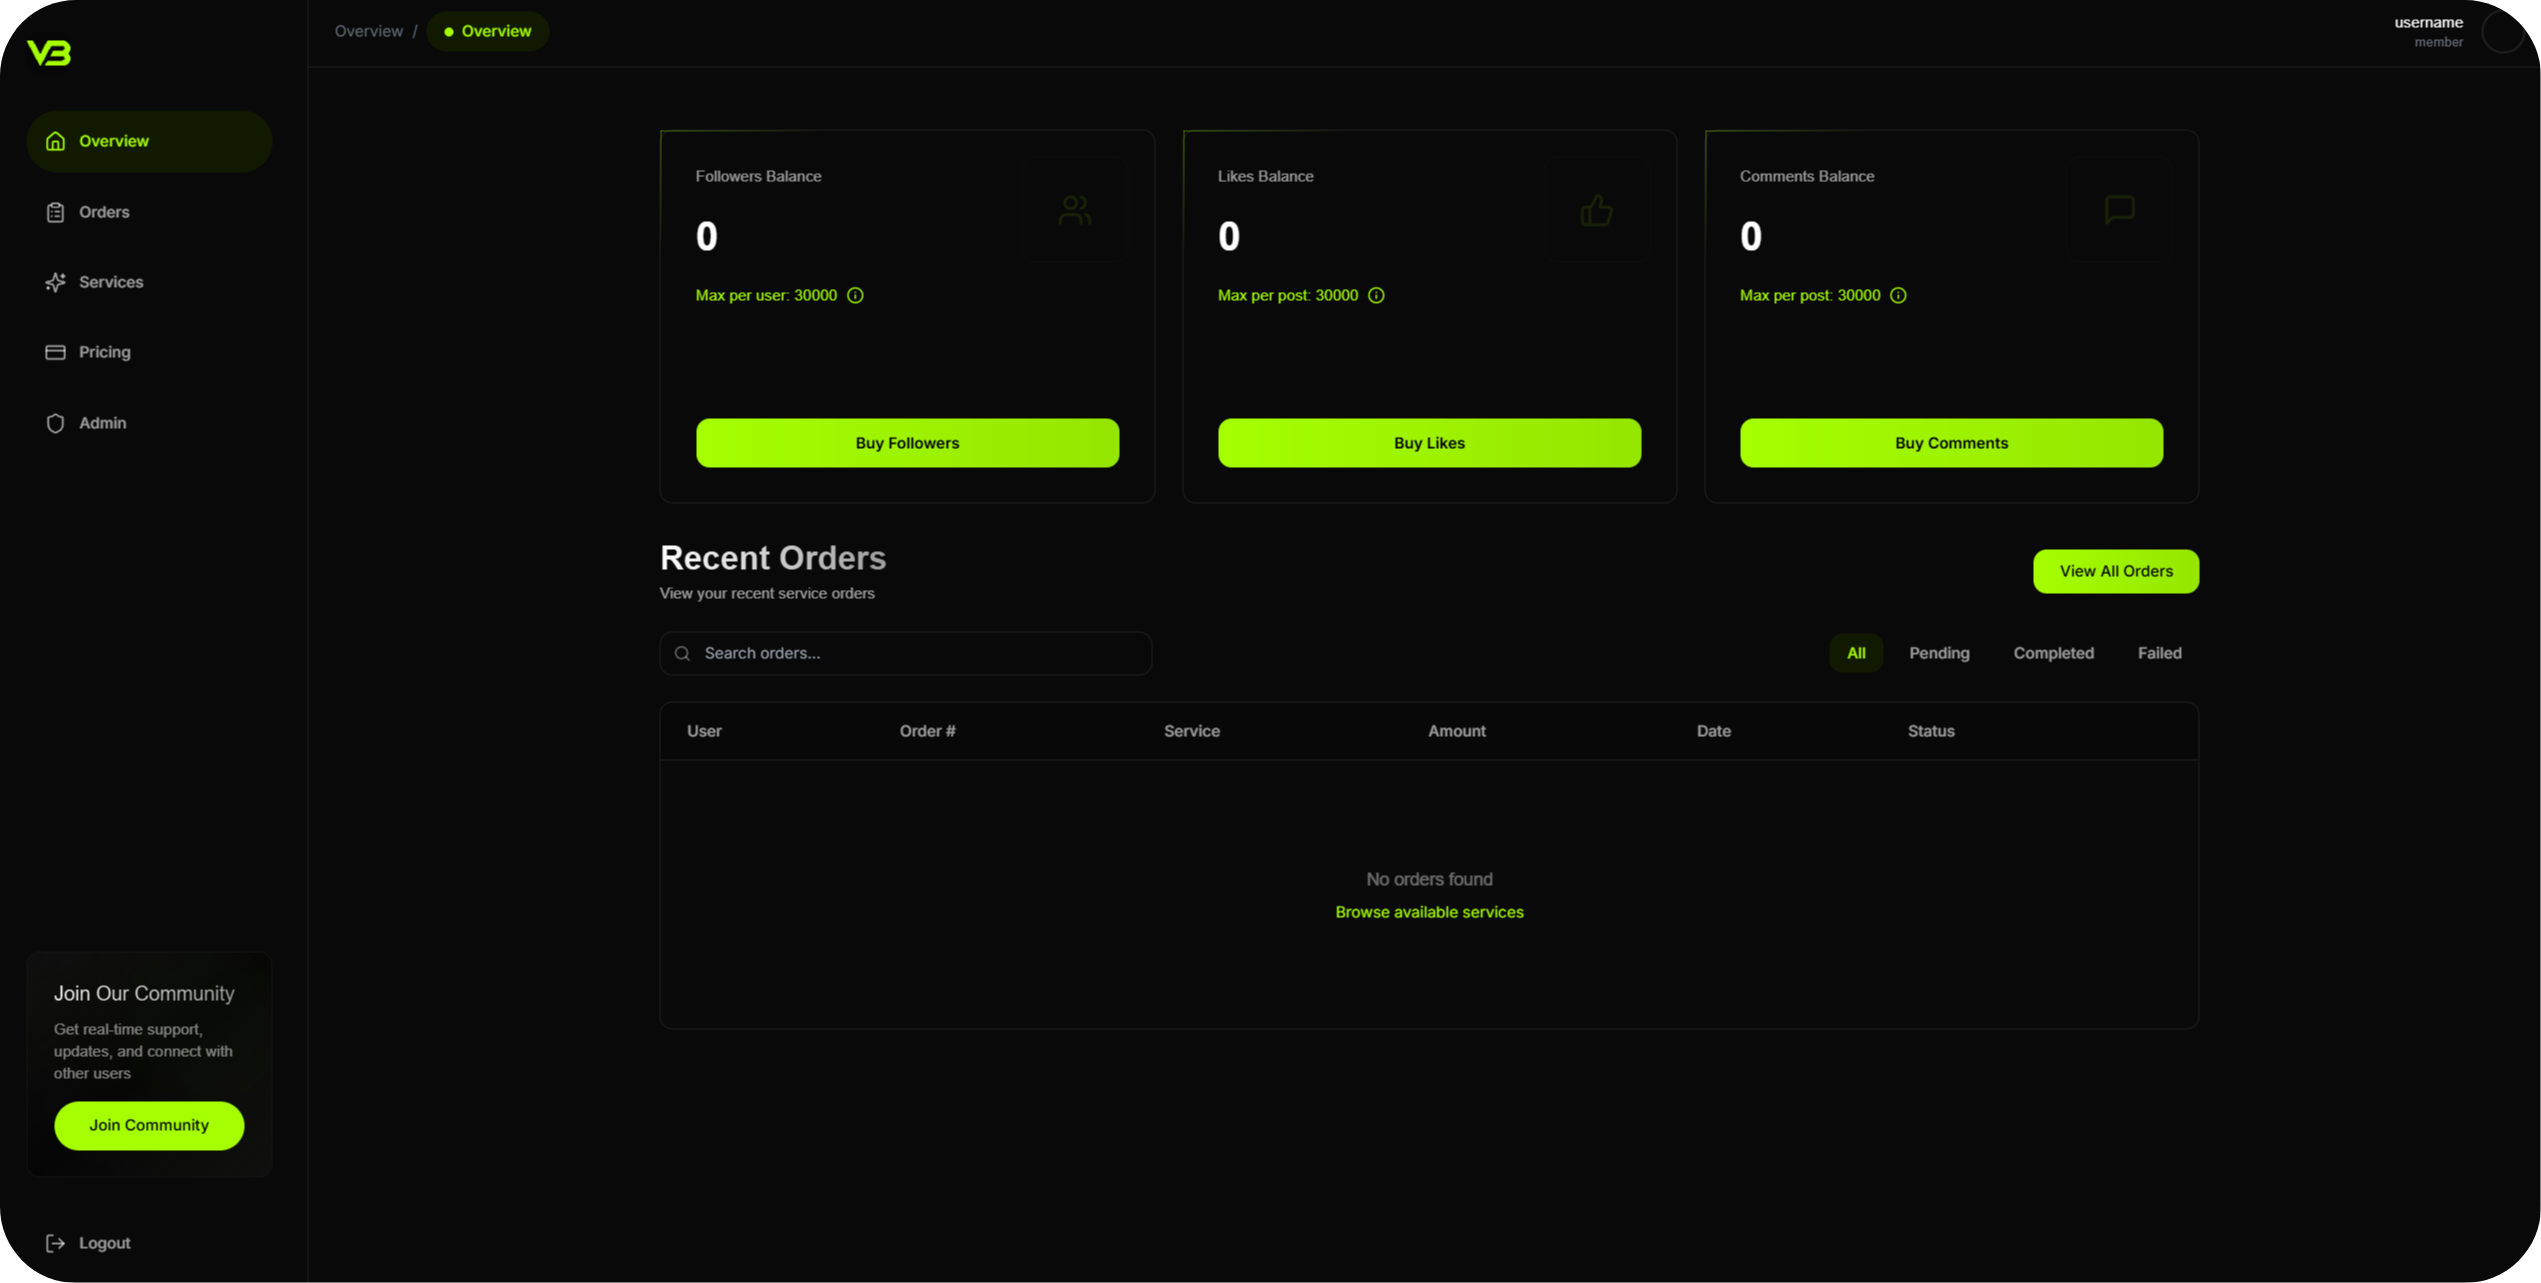This screenshot has width=2541, height=1283.
Task: Click the Pricing sidebar icon
Action: pyautogui.click(x=54, y=352)
